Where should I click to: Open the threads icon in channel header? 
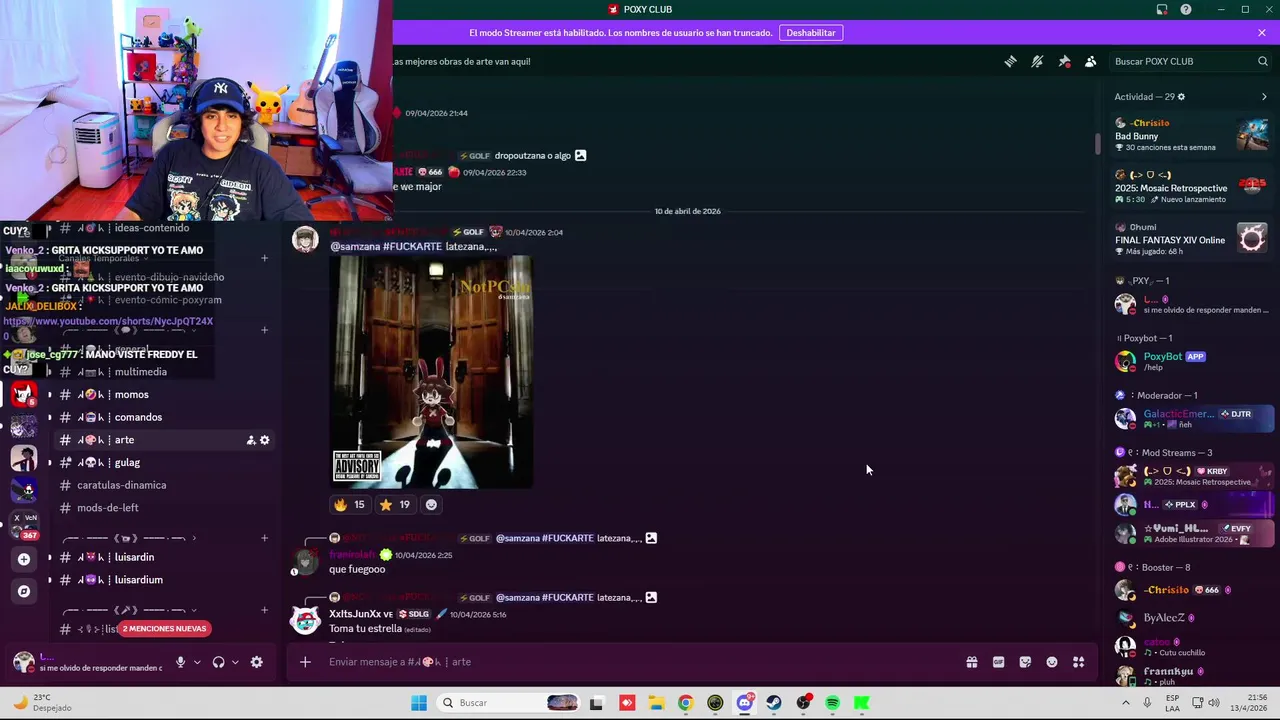[x=1011, y=61]
